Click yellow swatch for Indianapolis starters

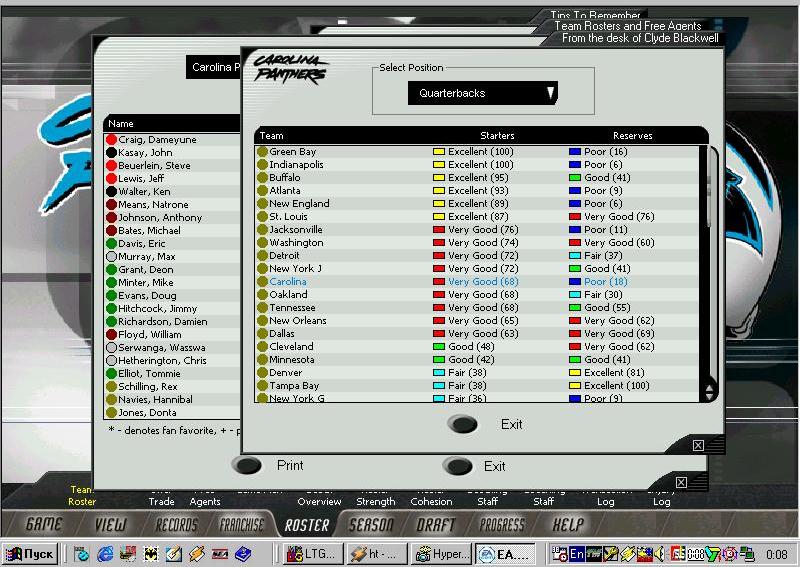click(438, 165)
